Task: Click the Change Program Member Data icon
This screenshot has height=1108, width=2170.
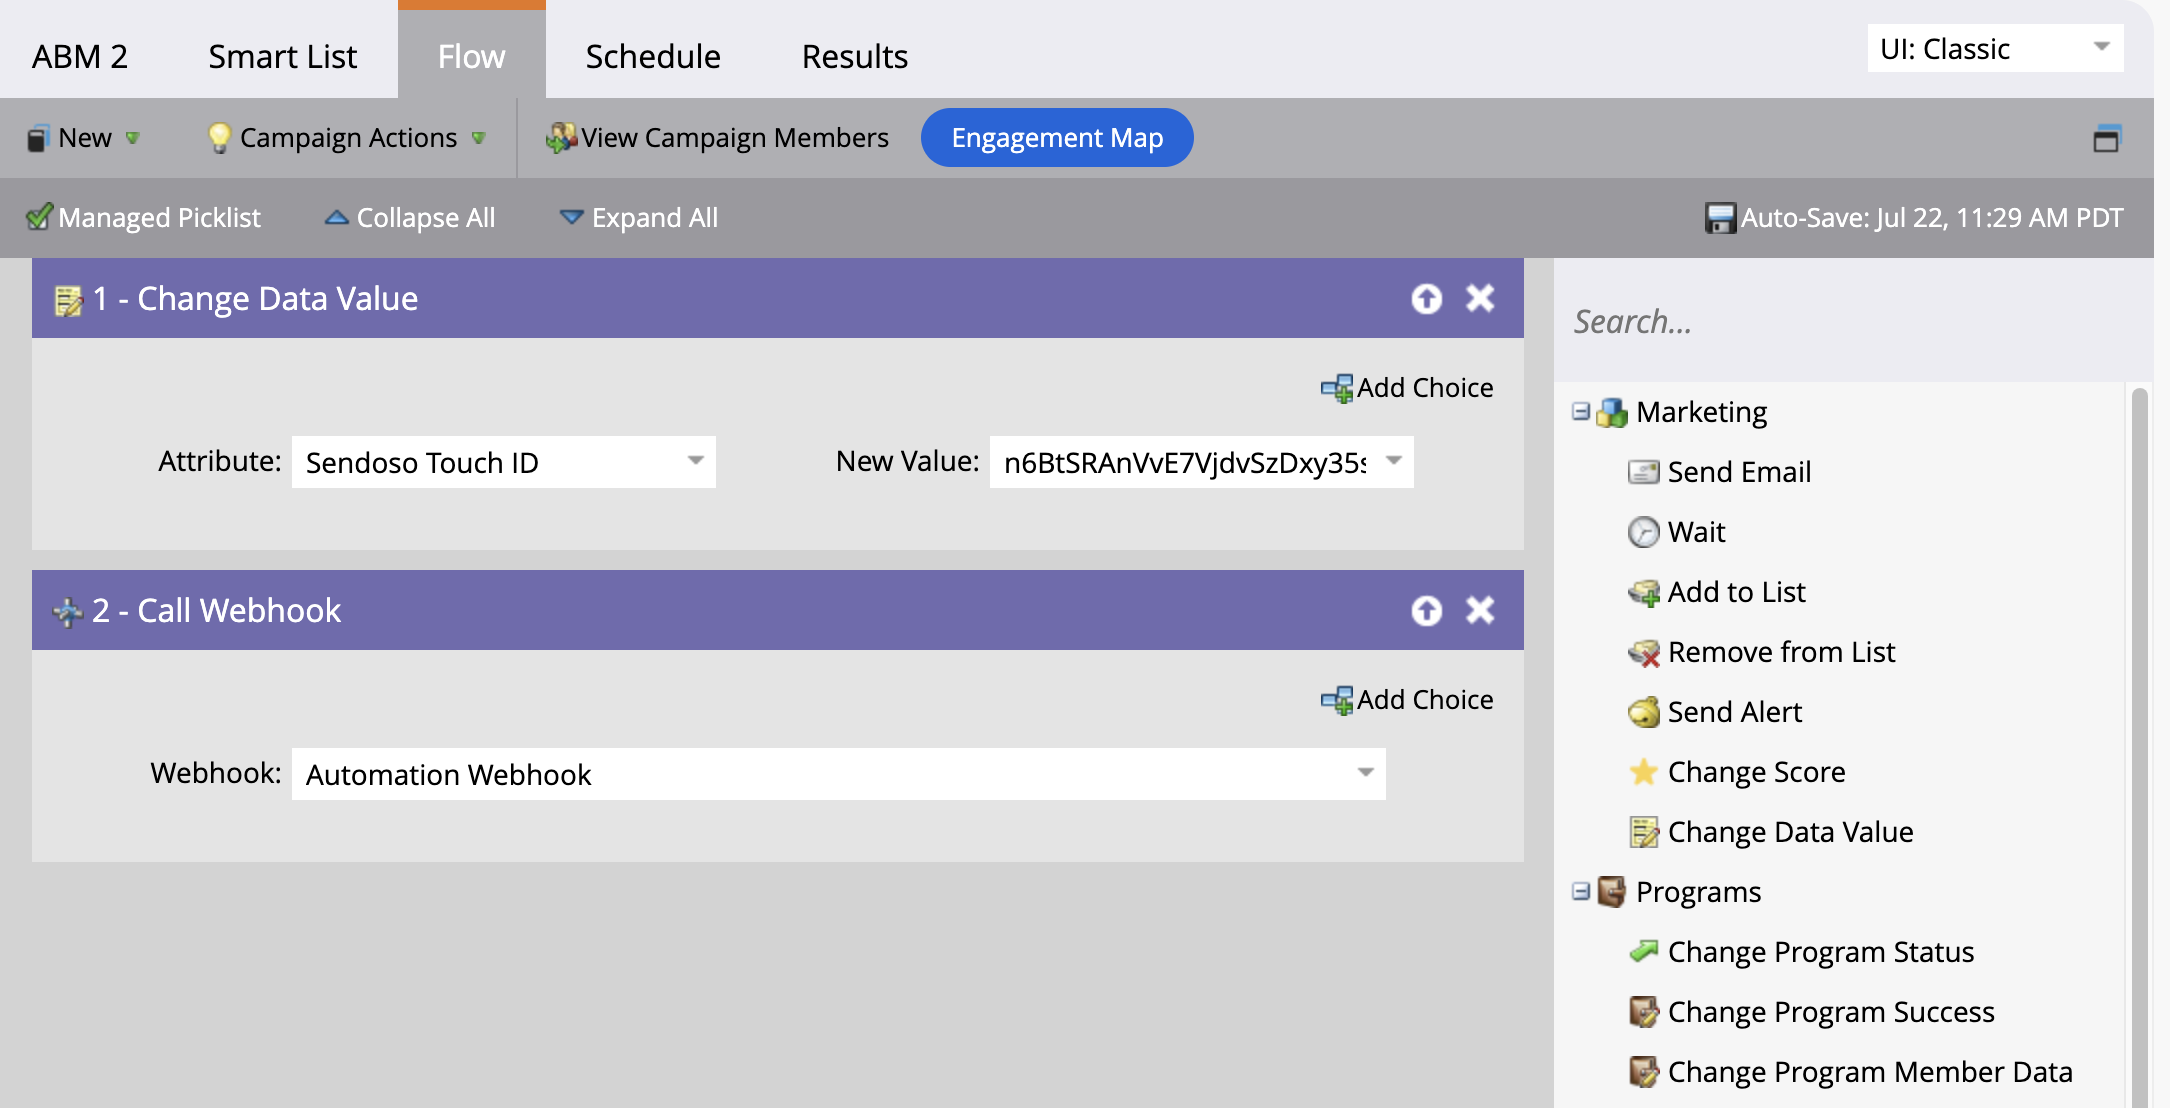Action: coord(1644,1072)
